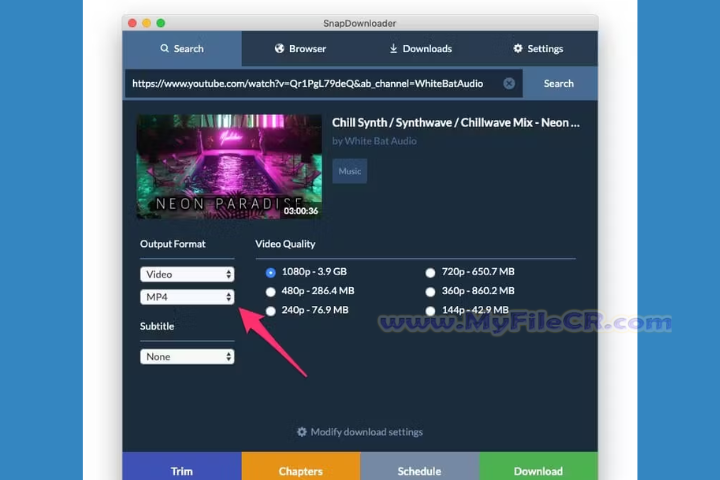The height and width of the screenshot is (480, 720).
Task: Click gear icon beside Modify download settings
Action: pyautogui.click(x=301, y=432)
